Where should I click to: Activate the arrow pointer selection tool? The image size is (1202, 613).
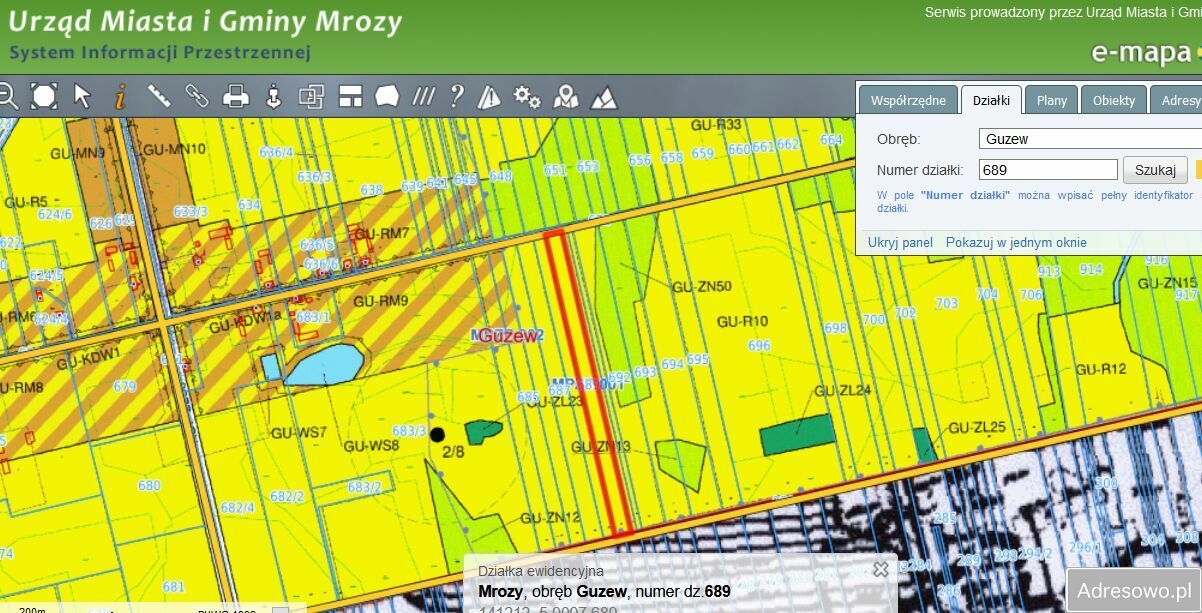pos(82,96)
